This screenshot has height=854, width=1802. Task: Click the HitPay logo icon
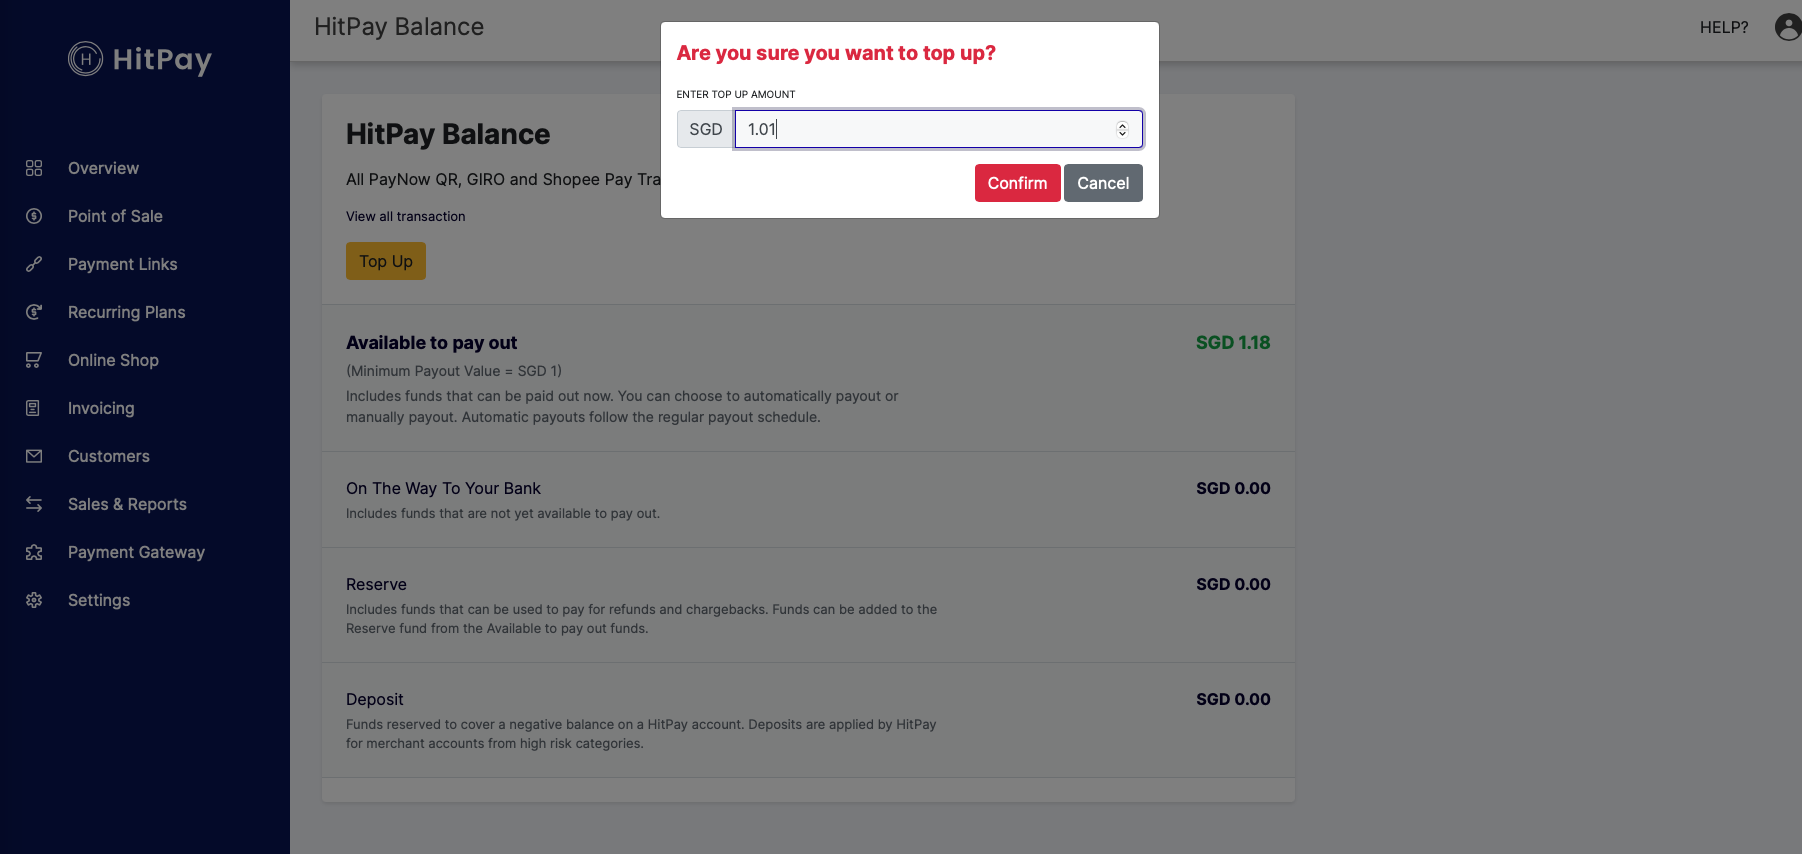(x=85, y=59)
